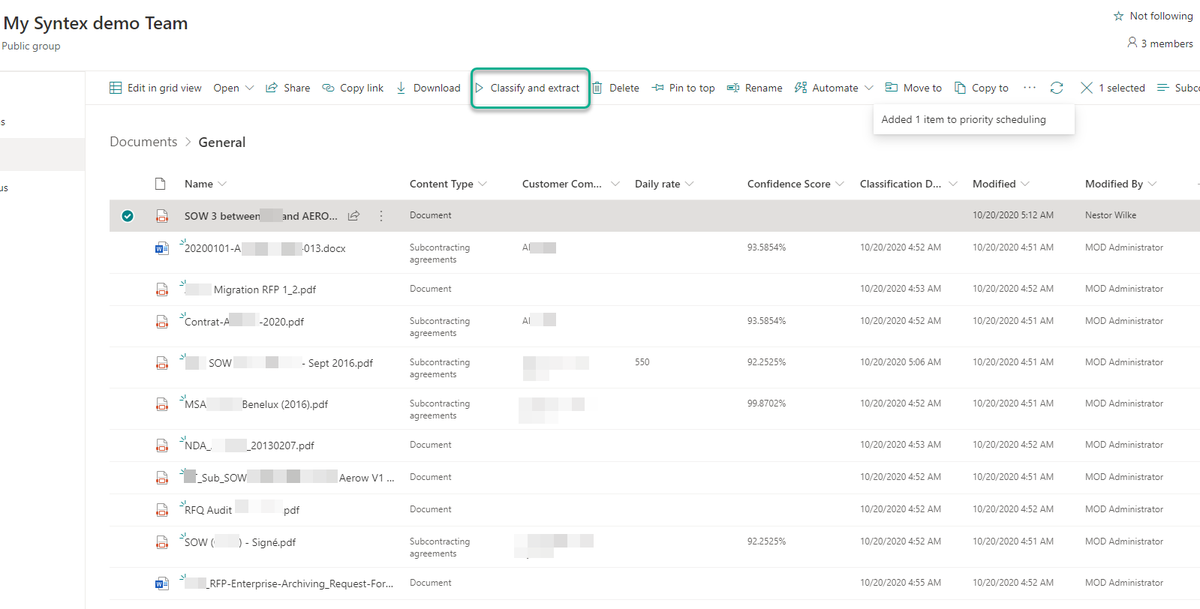Open Modified By column menu
The height and width of the screenshot is (609, 1200).
pyautogui.click(x=1121, y=184)
